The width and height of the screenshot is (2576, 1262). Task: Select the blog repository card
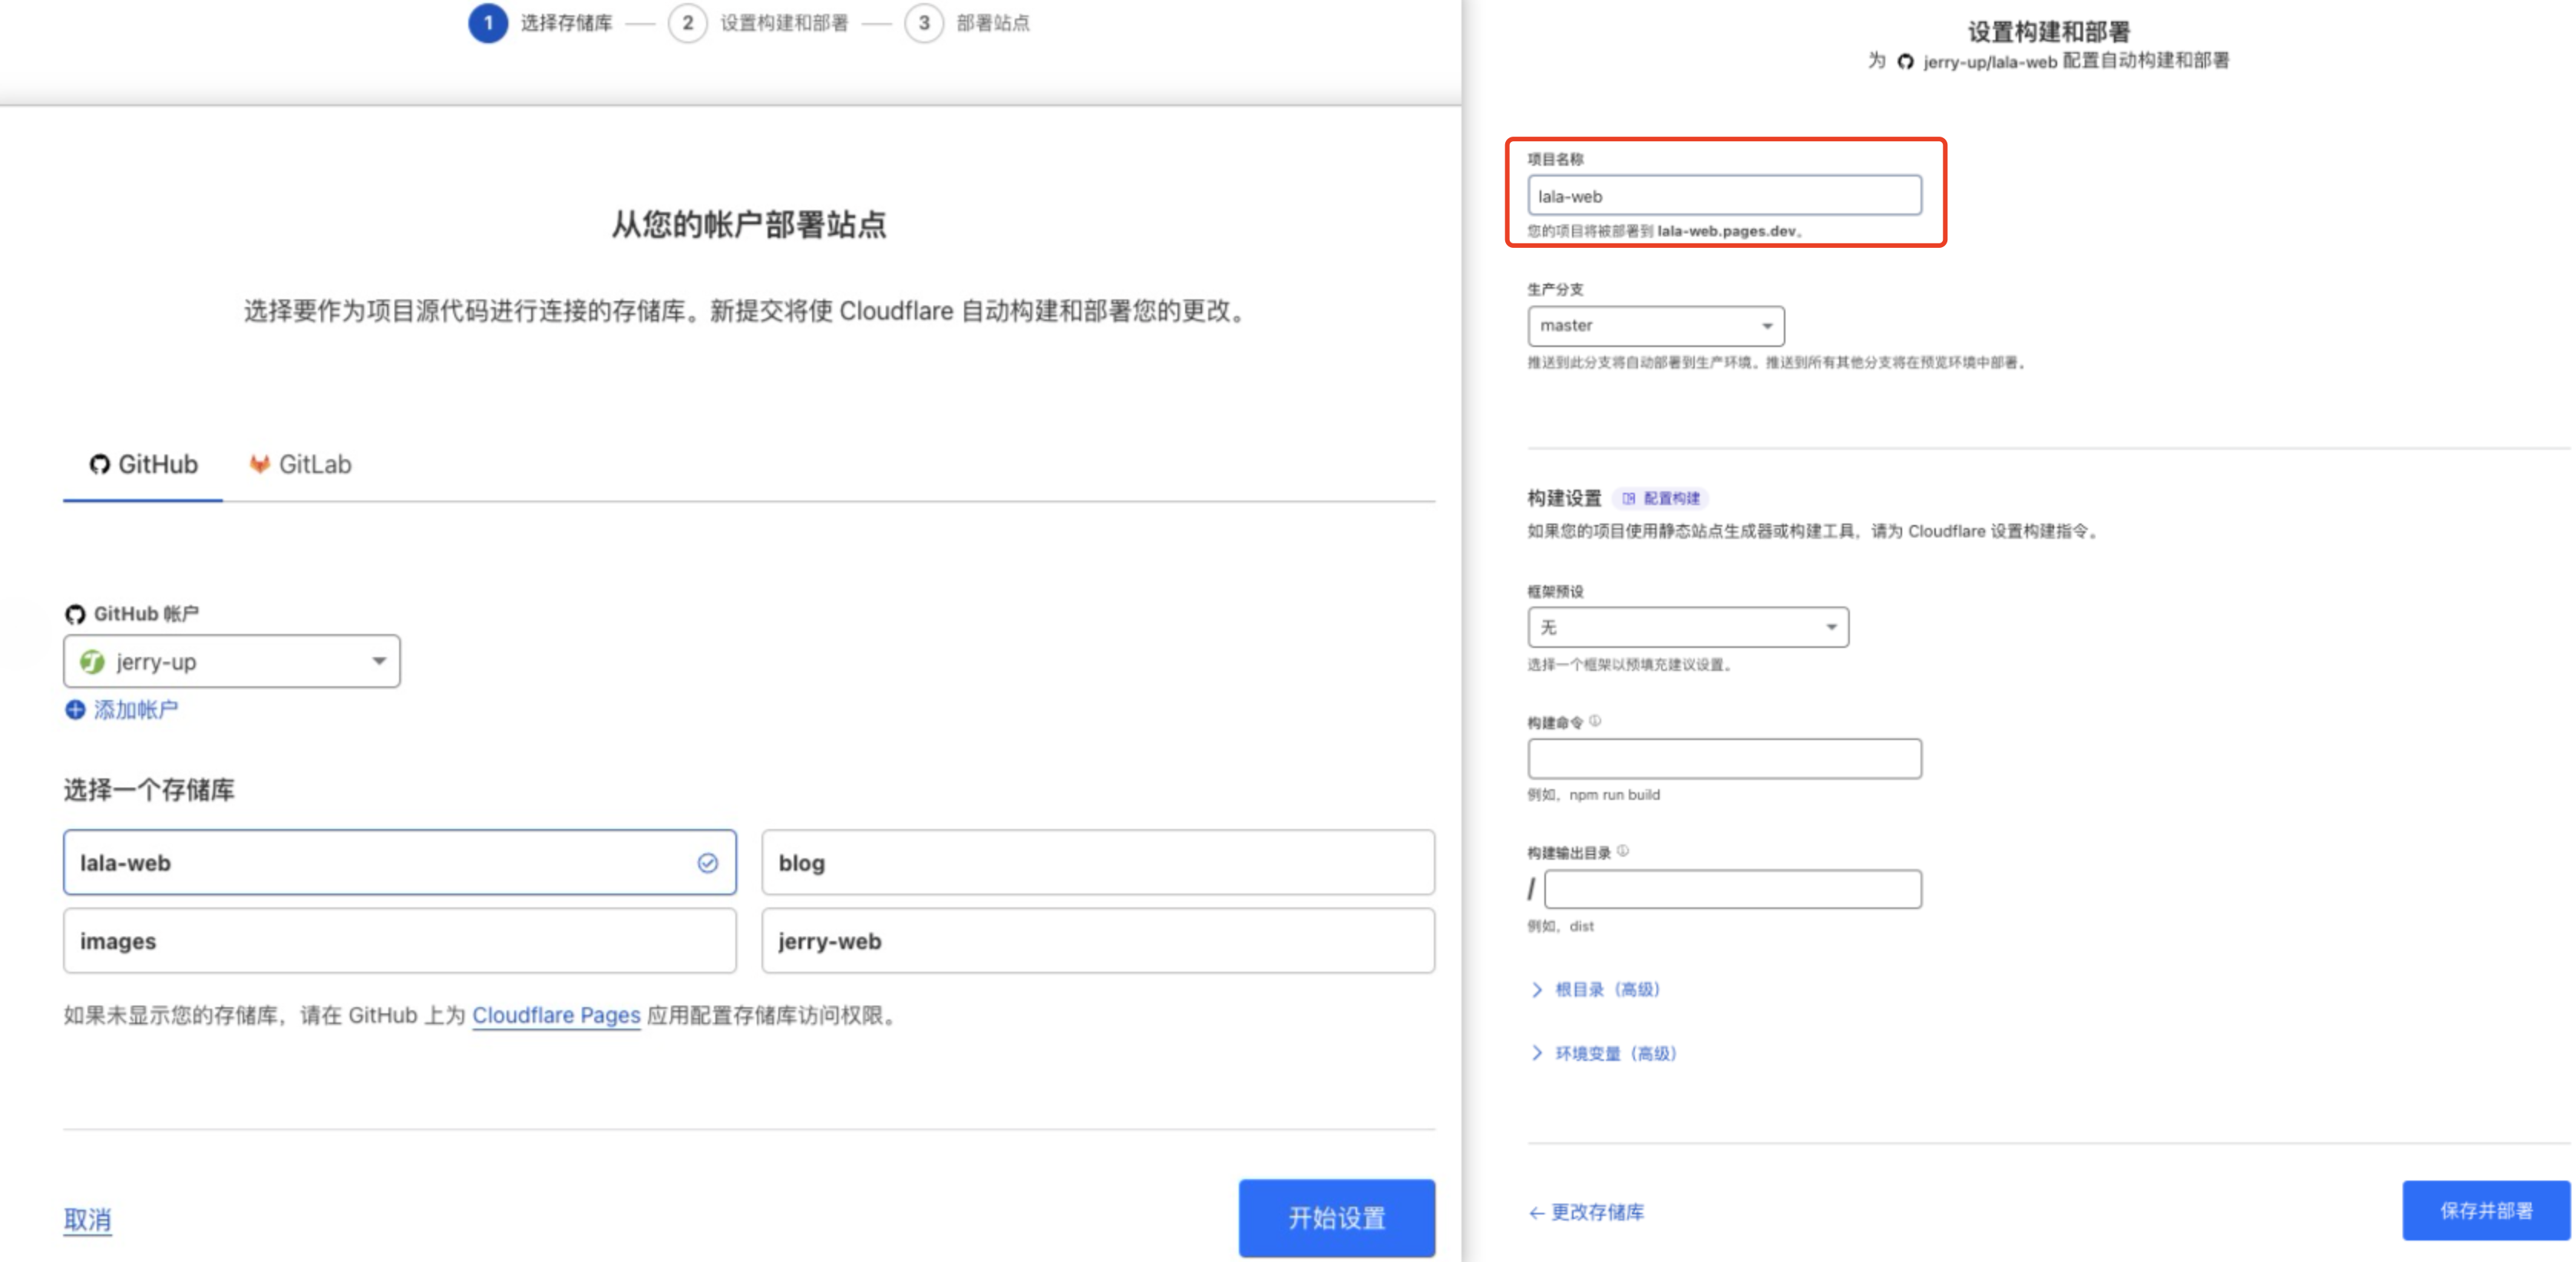tap(1098, 861)
